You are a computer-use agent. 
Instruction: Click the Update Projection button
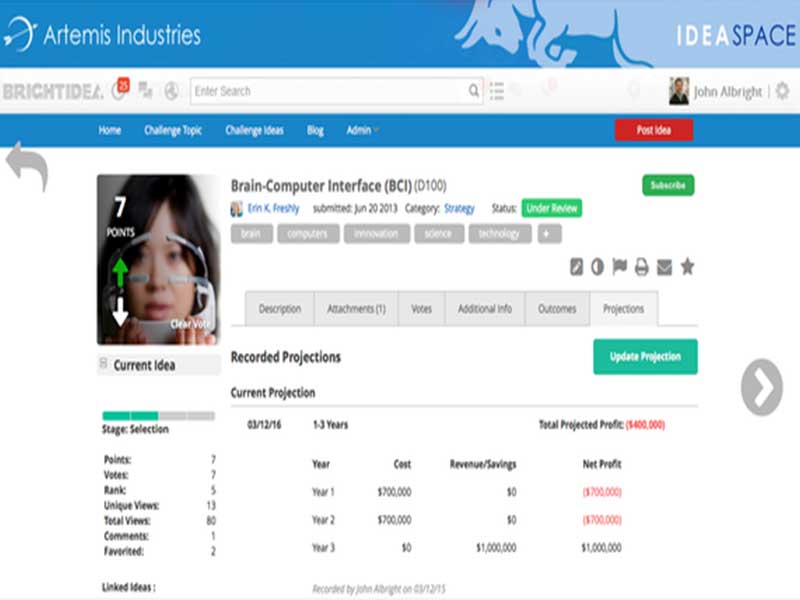click(x=645, y=356)
